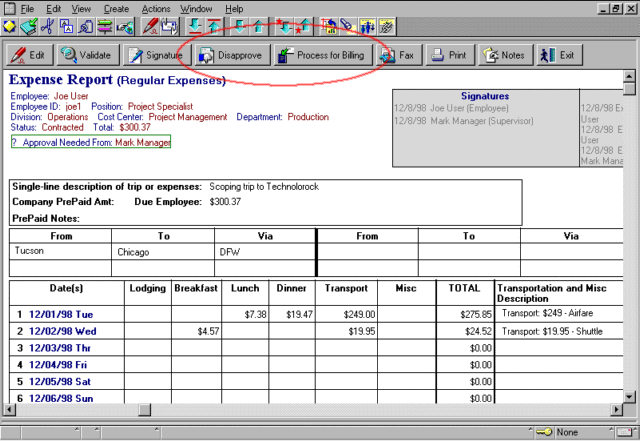Click the plain down arrow navigate next icon
The height and width of the screenshot is (441, 640).
(240, 27)
